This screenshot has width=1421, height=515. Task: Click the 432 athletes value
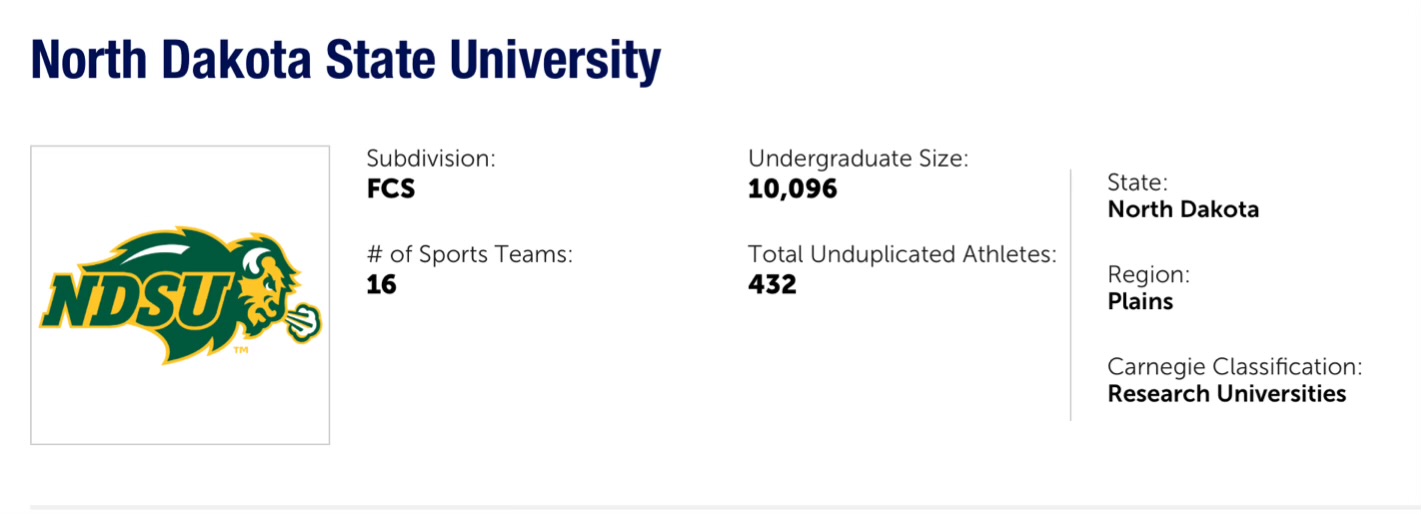[772, 284]
